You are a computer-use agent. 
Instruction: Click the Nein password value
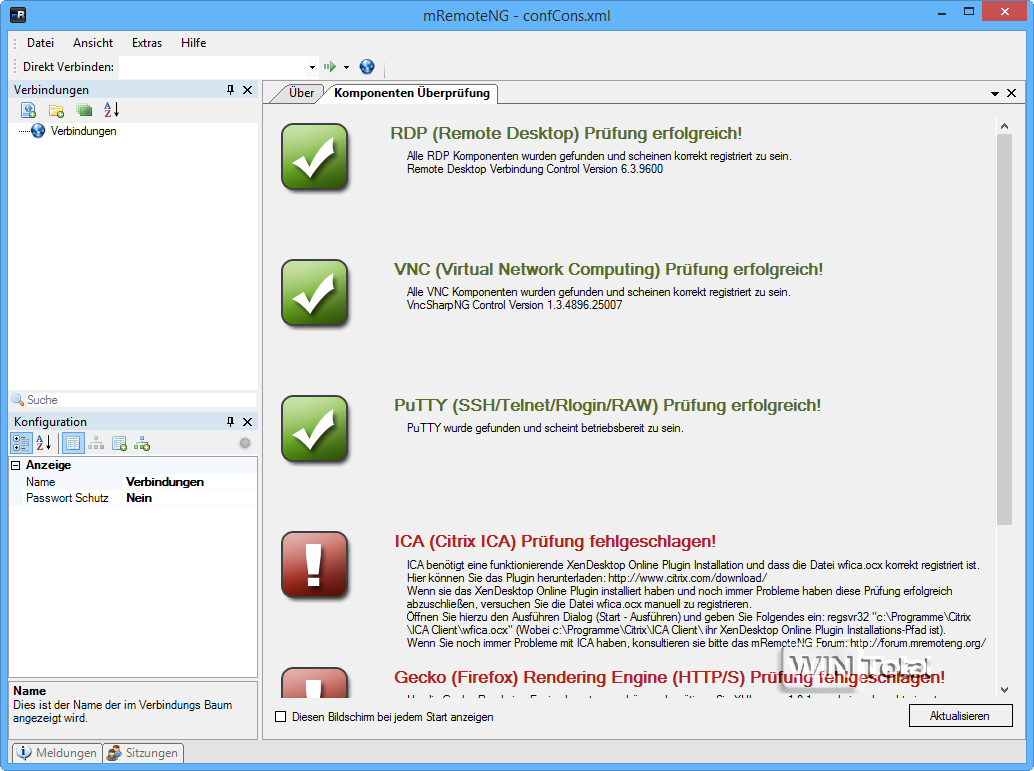(139, 498)
